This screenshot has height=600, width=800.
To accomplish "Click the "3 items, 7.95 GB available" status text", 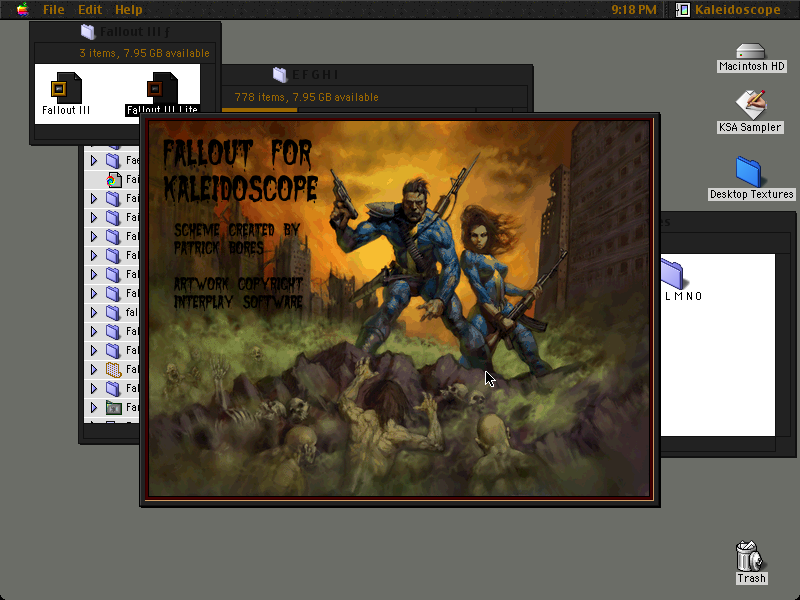I will click(x=144, y=53).
